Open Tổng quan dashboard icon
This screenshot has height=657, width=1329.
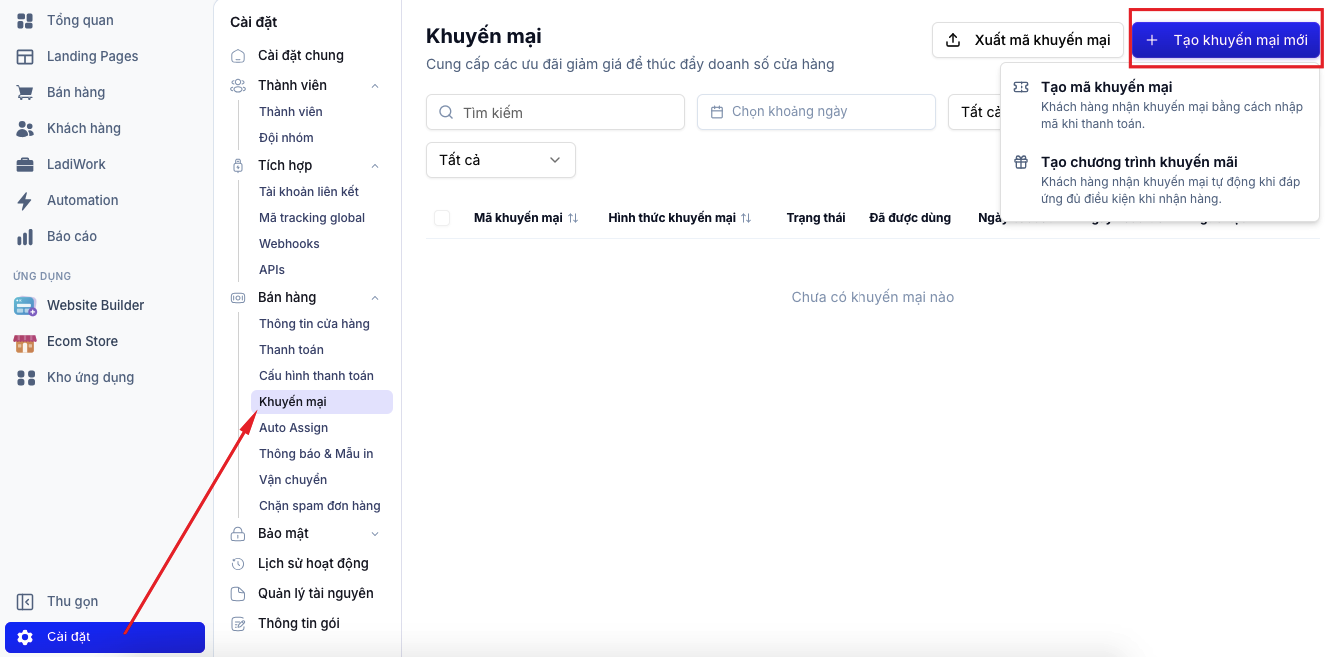[x=26, y=20]
